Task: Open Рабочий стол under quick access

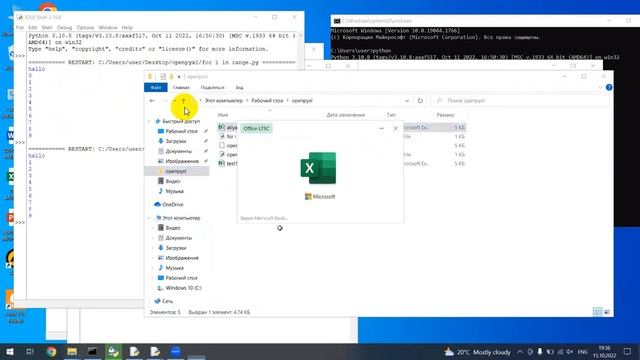Action: click(181, 131)
